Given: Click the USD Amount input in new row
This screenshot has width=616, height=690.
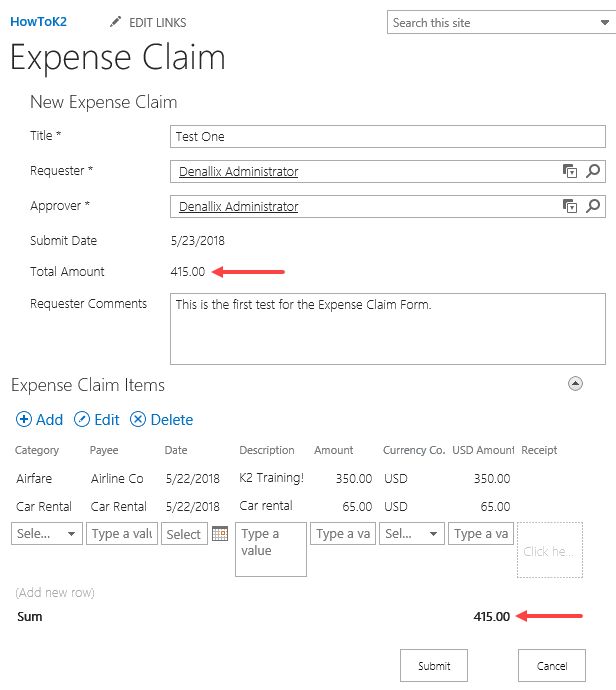Looking at the screenshot, I should pos(481,533).
